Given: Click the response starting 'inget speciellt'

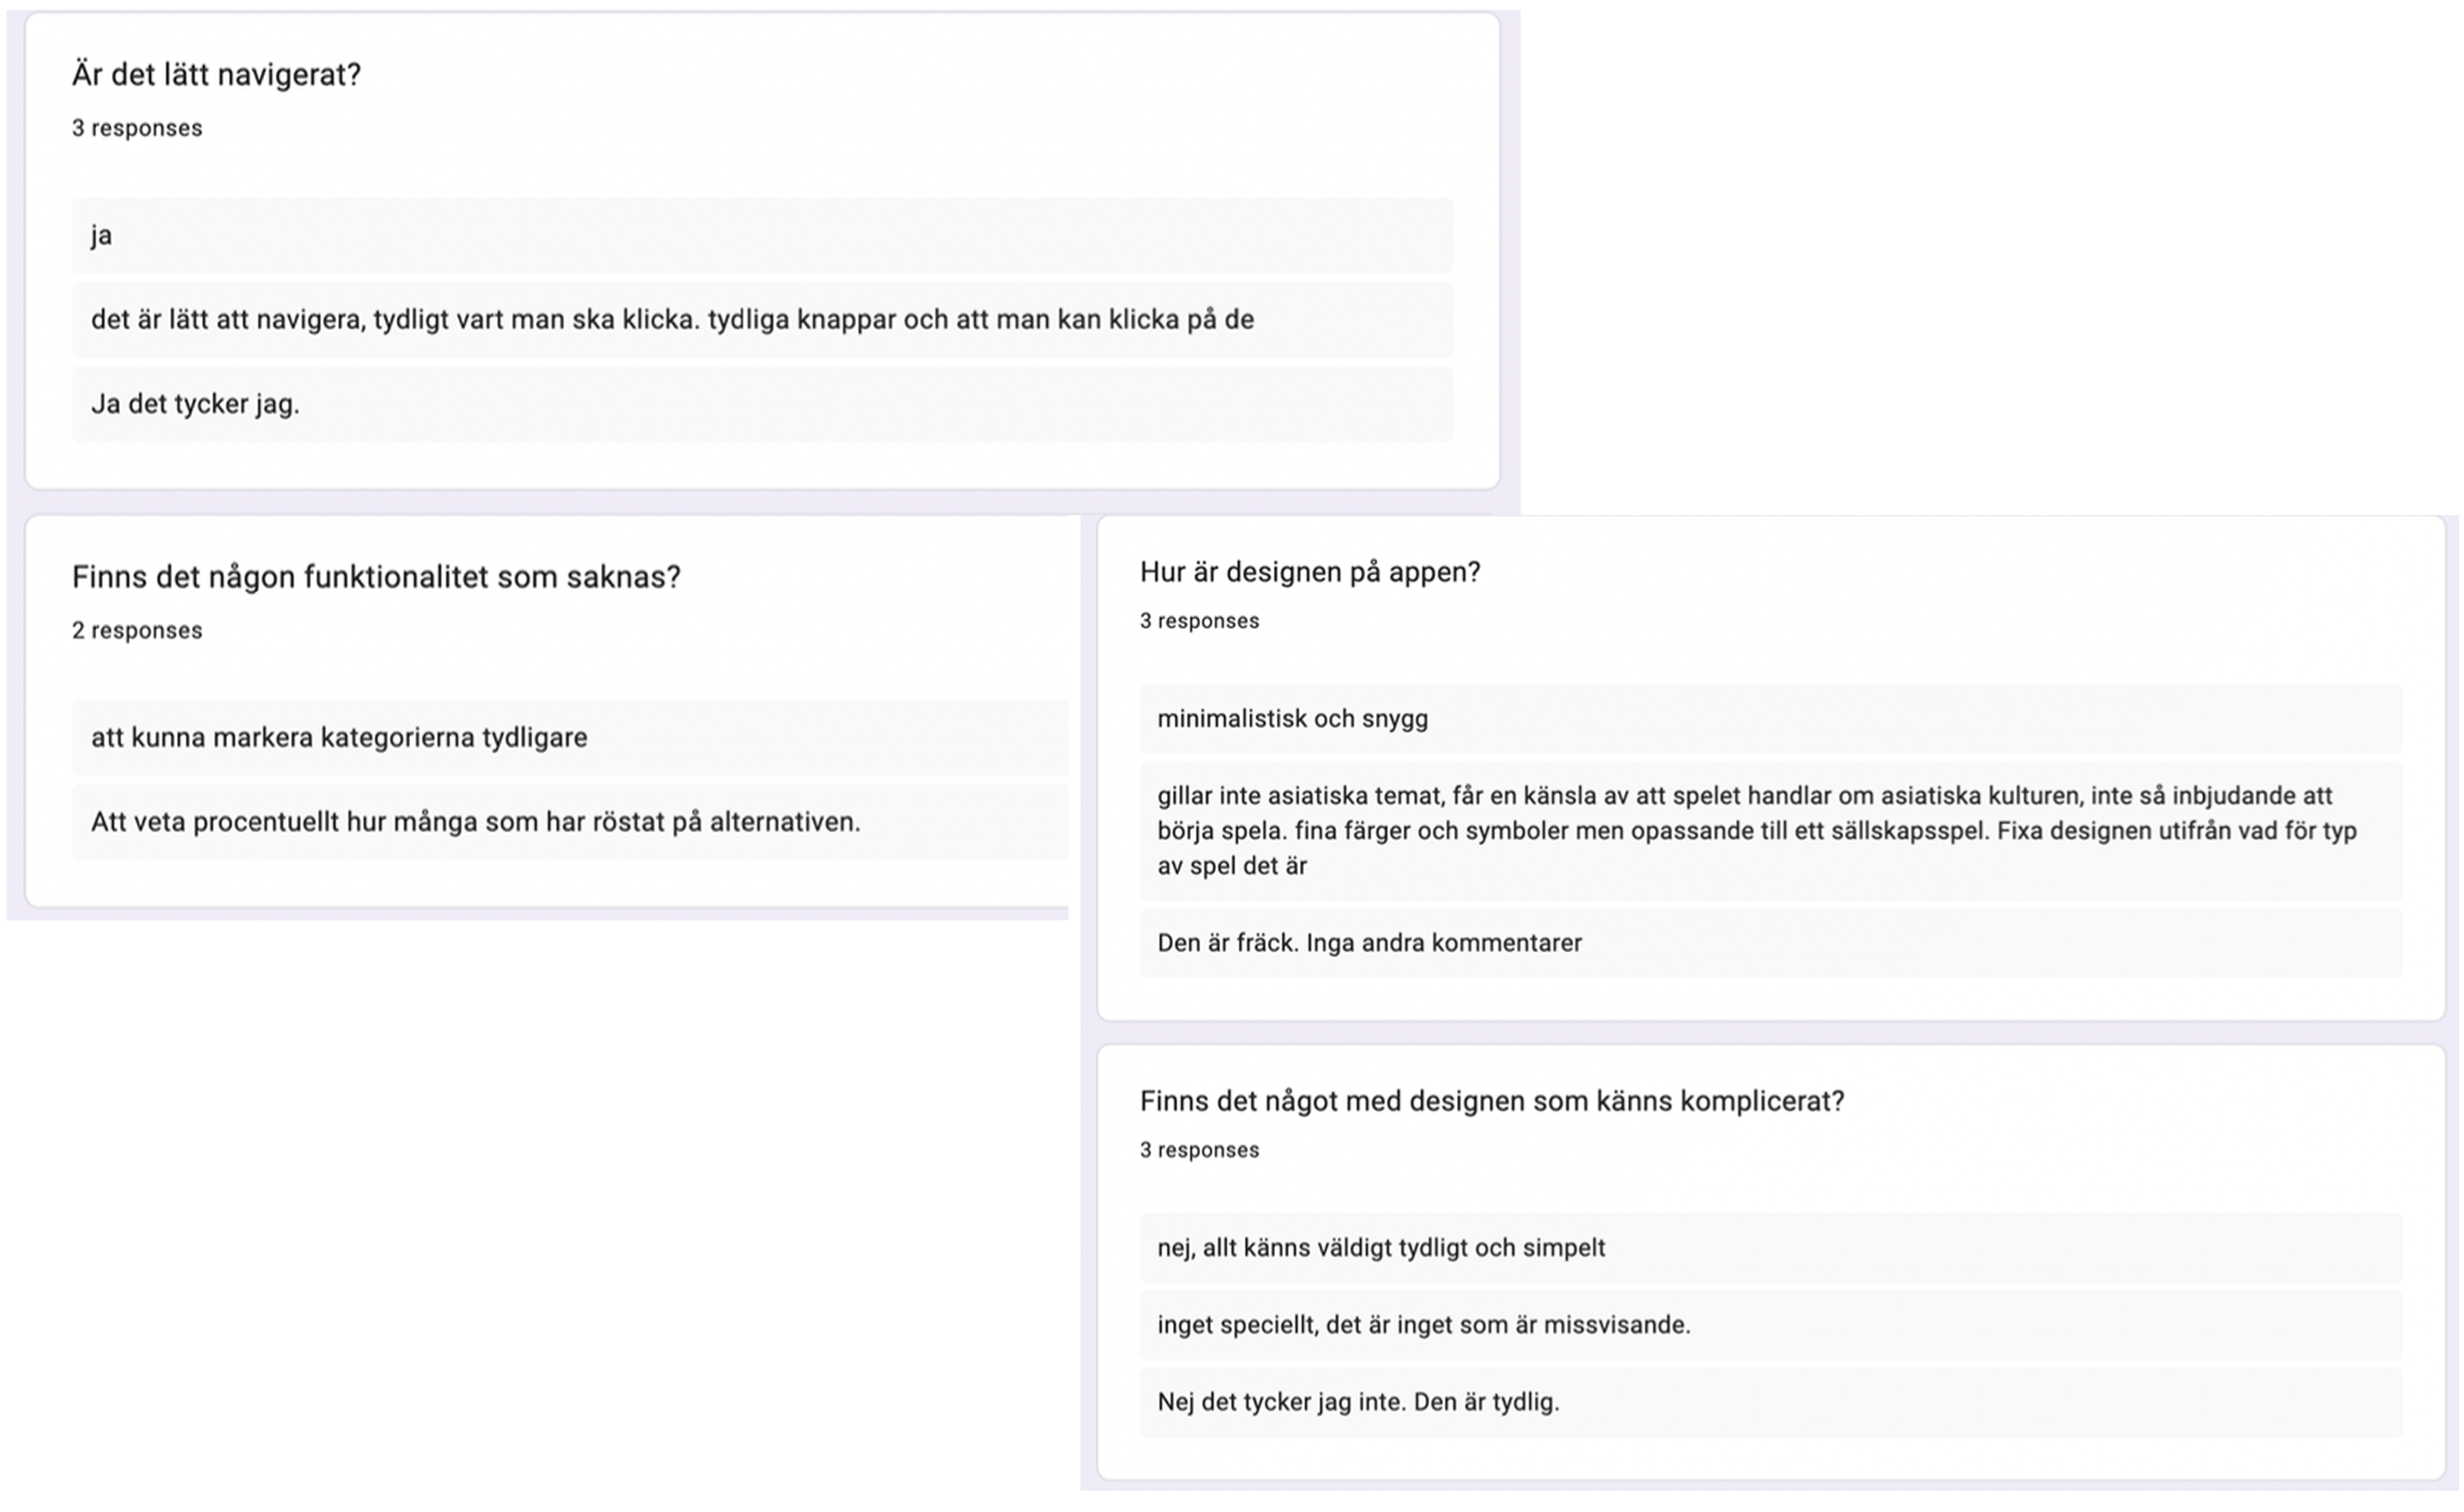Looking at the screenshot, I should pyautogui.click(x=1423, y=1325).
